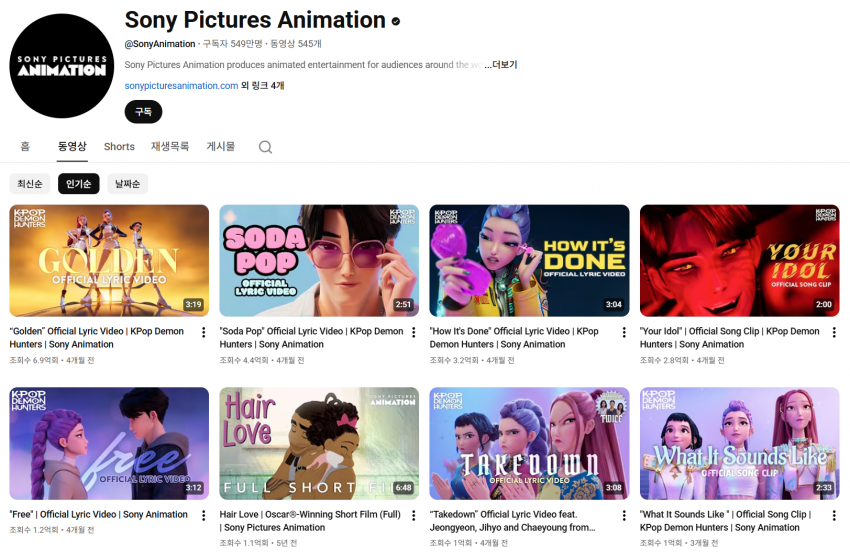Image resolution: width=850 pixels, height=560 pixels.
Task: Click the 조회수 2.8억회 view count
Action: [664, 360]
